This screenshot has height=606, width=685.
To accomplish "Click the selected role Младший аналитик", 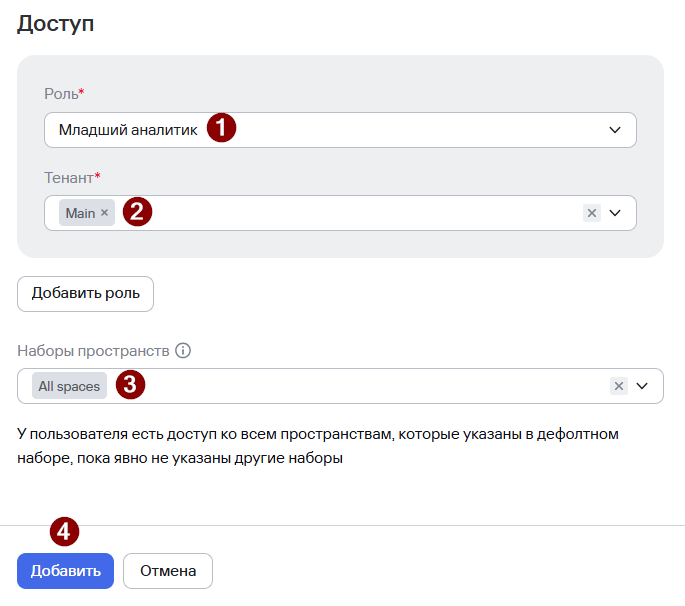I will [x=128, y=130].
